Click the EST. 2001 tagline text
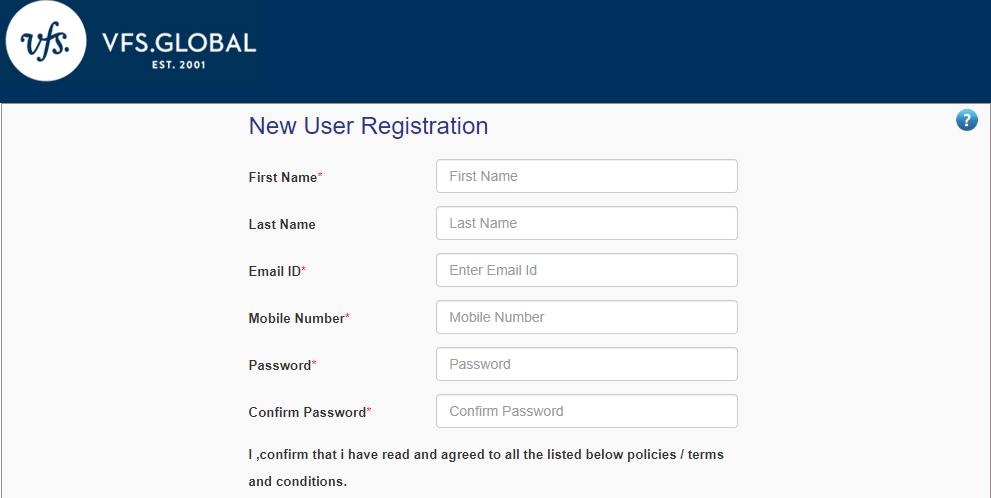This screenshot has height=498, width=991. (x=179, y=64)
